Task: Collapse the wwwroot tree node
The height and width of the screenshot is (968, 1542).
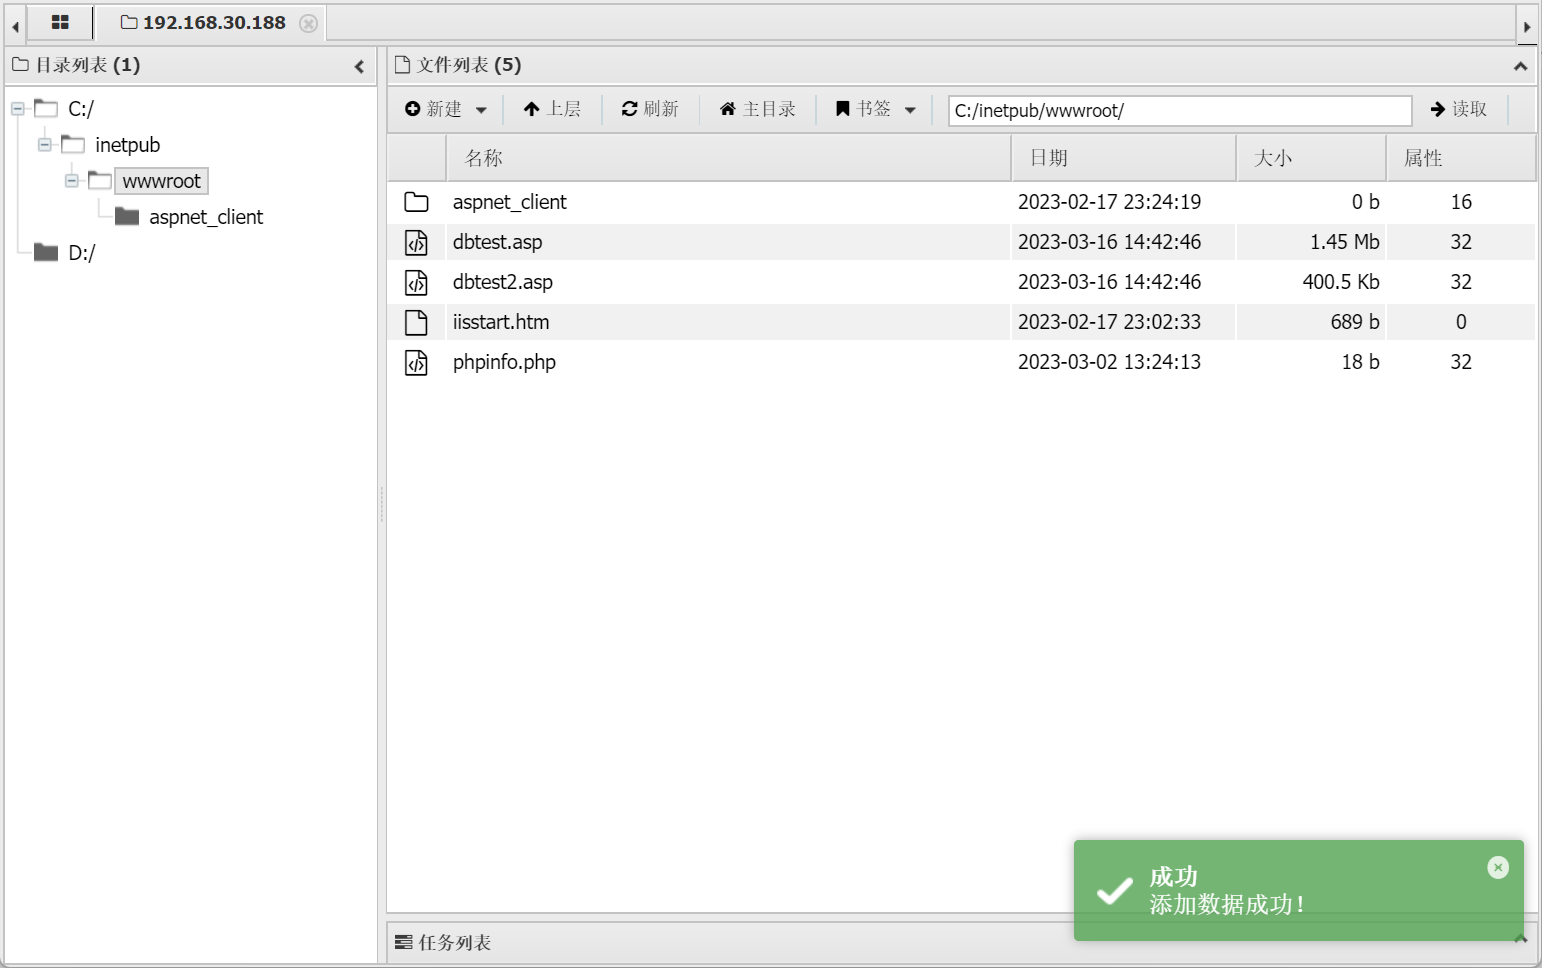Action: pos(72,181)
